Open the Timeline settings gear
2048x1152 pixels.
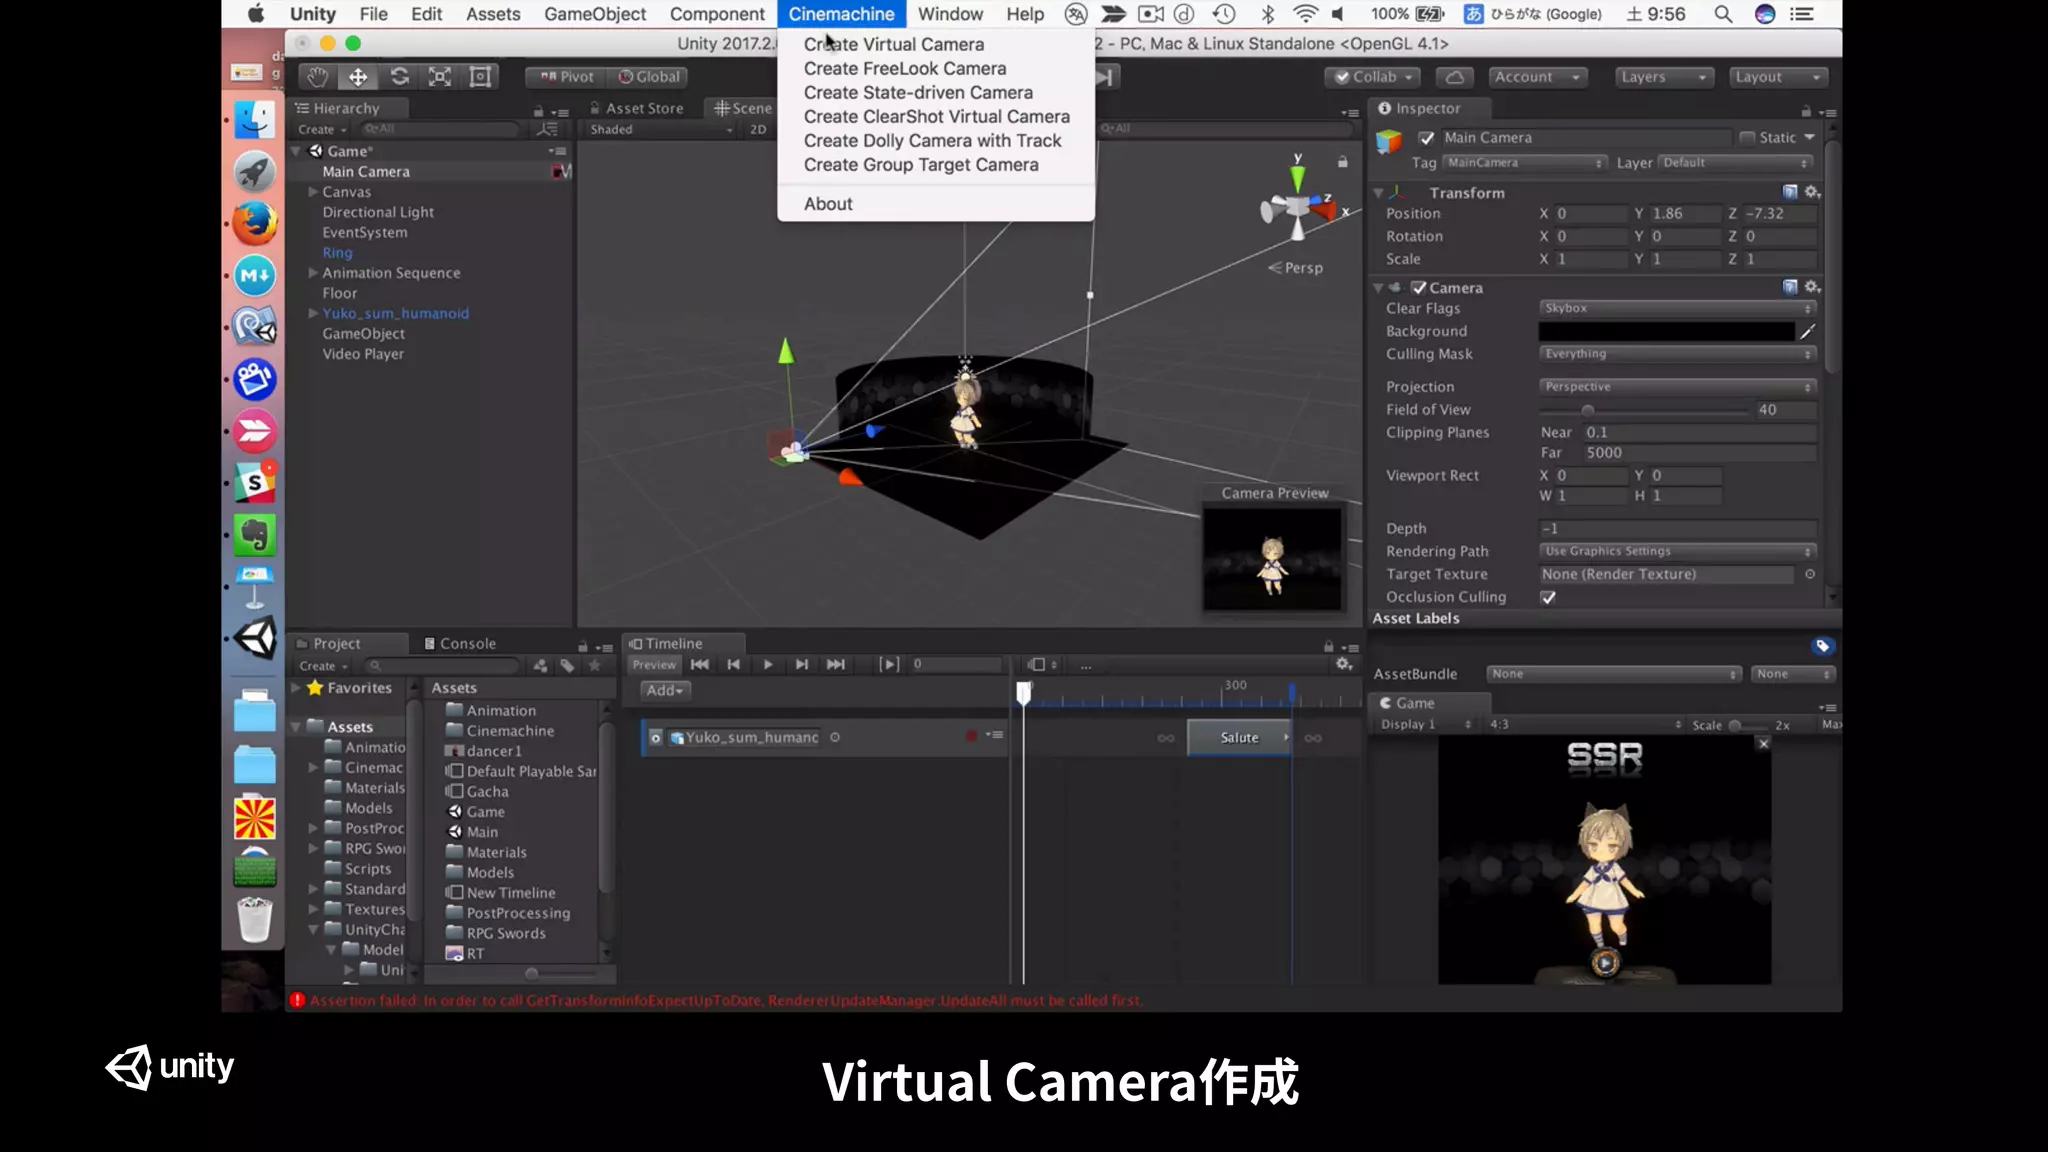click(x=1344, y=665)
